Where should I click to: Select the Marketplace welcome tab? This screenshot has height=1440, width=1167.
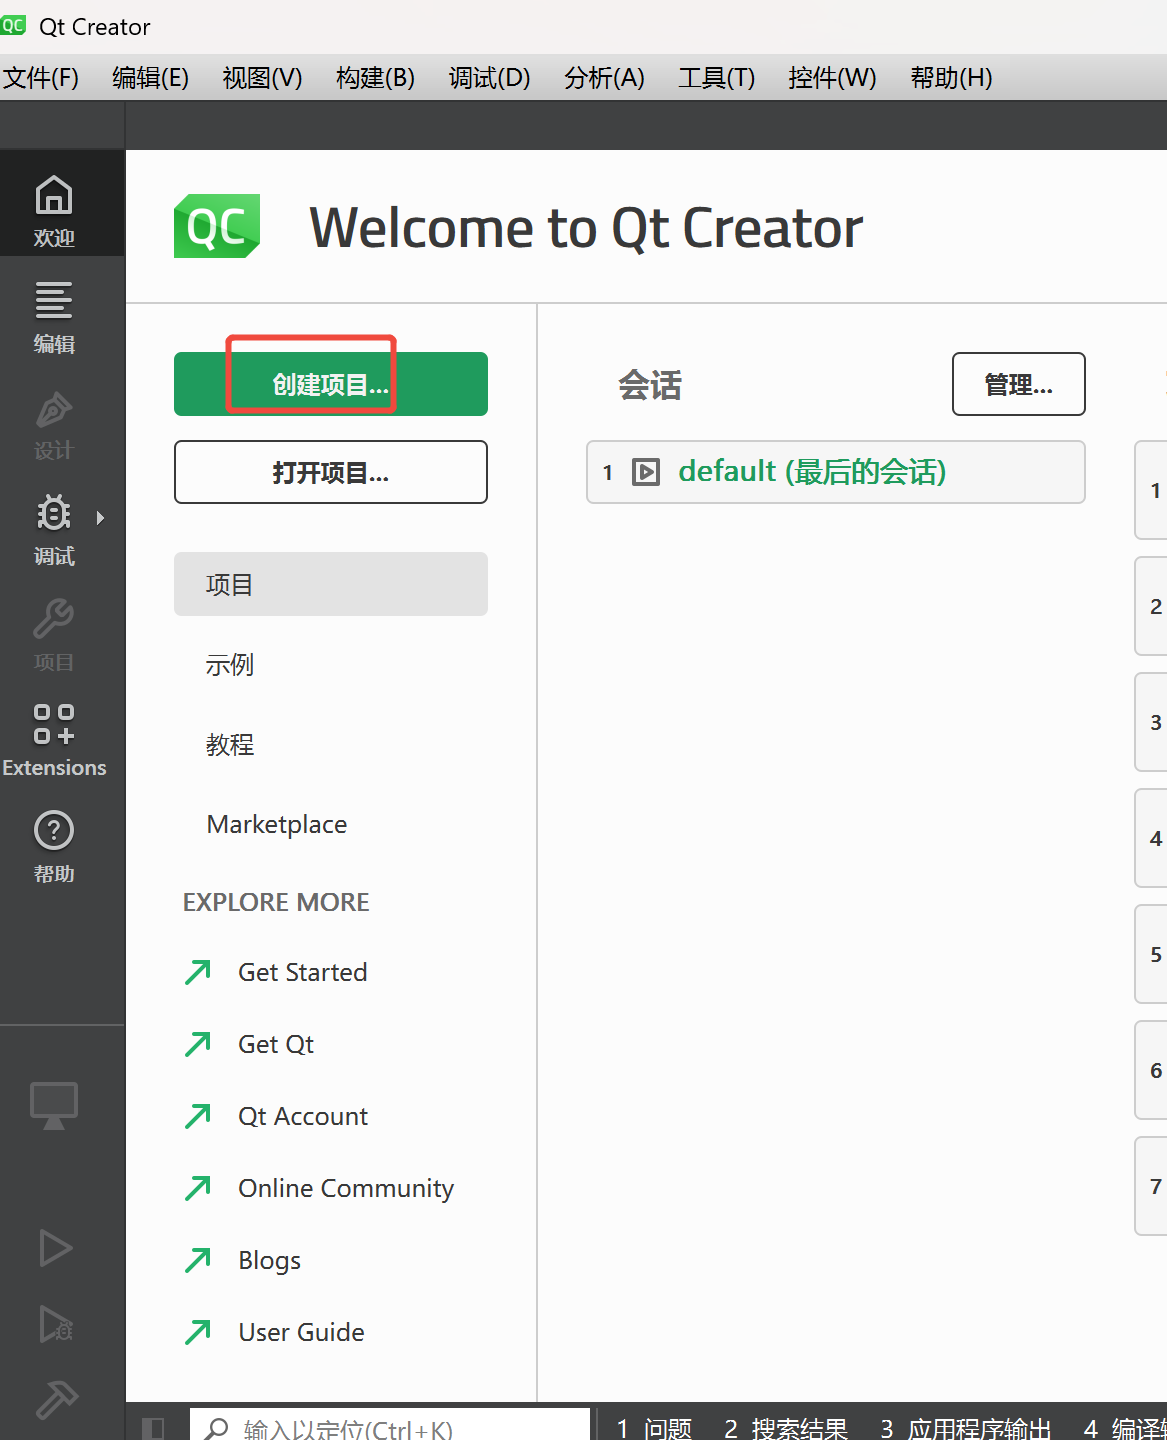(331, 824)
